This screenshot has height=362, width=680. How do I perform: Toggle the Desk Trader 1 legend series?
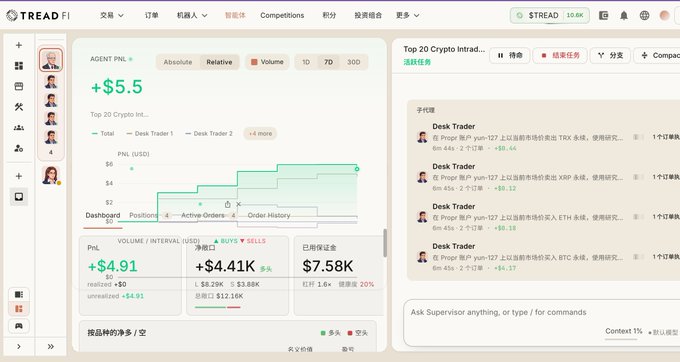(150, 134)
